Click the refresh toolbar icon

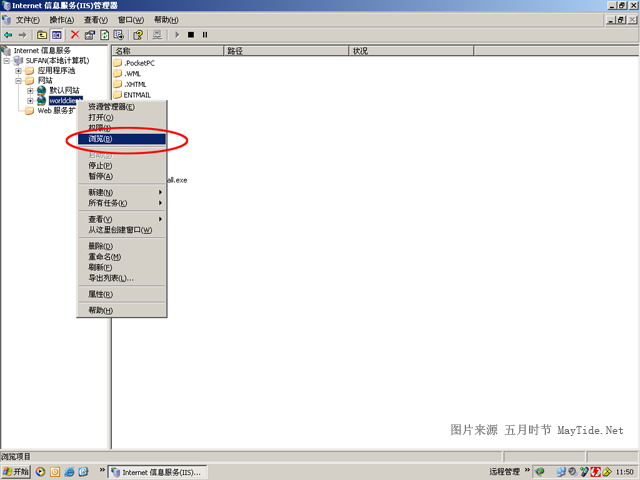coord(104,35)
